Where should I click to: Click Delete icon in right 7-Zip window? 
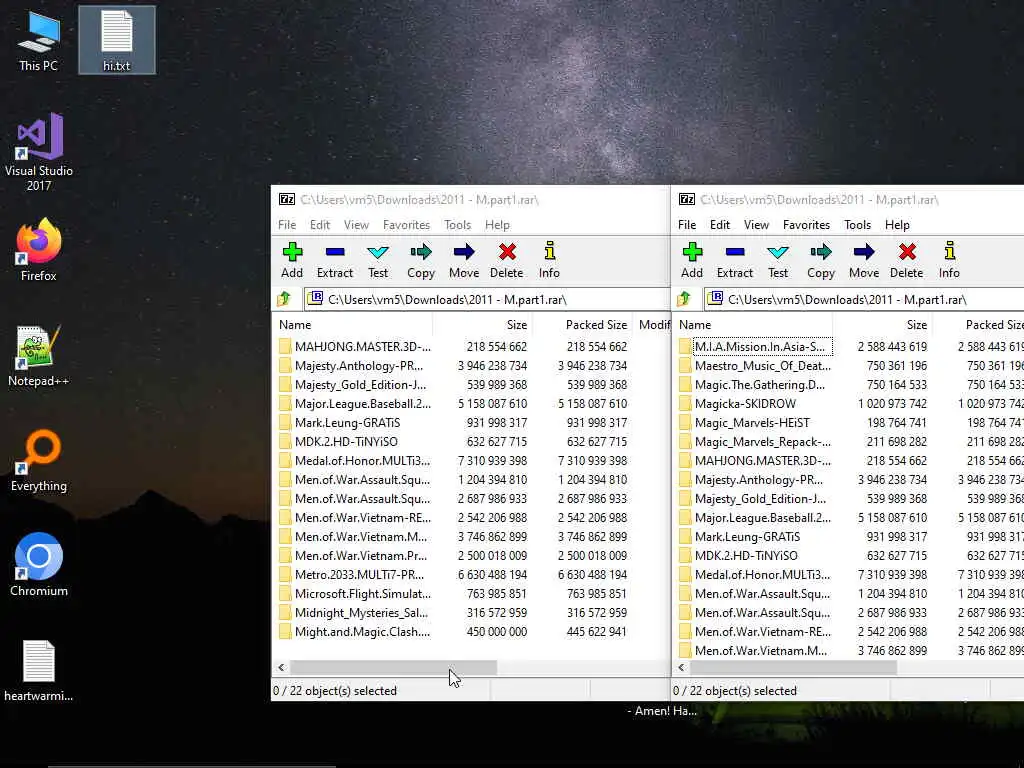pos(906,252)
